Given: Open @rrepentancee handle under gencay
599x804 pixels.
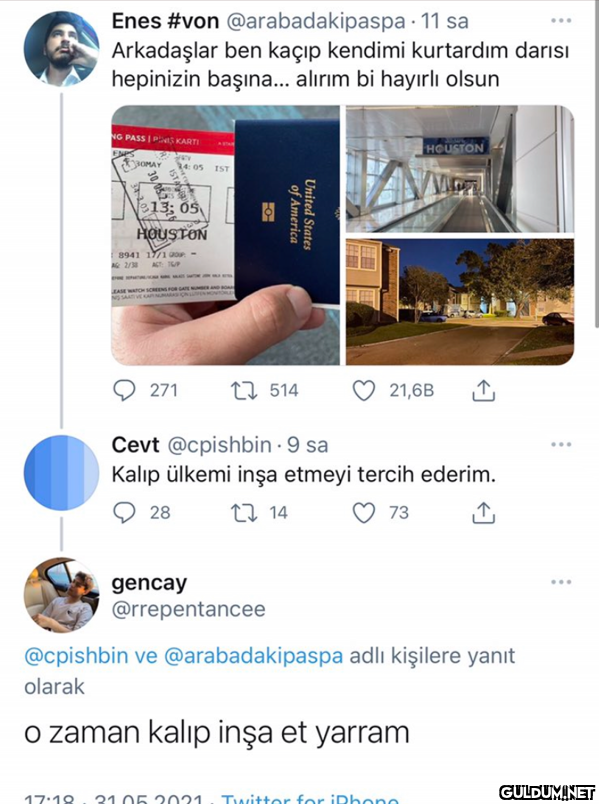Looking at the screenshot, I should 189,610.
